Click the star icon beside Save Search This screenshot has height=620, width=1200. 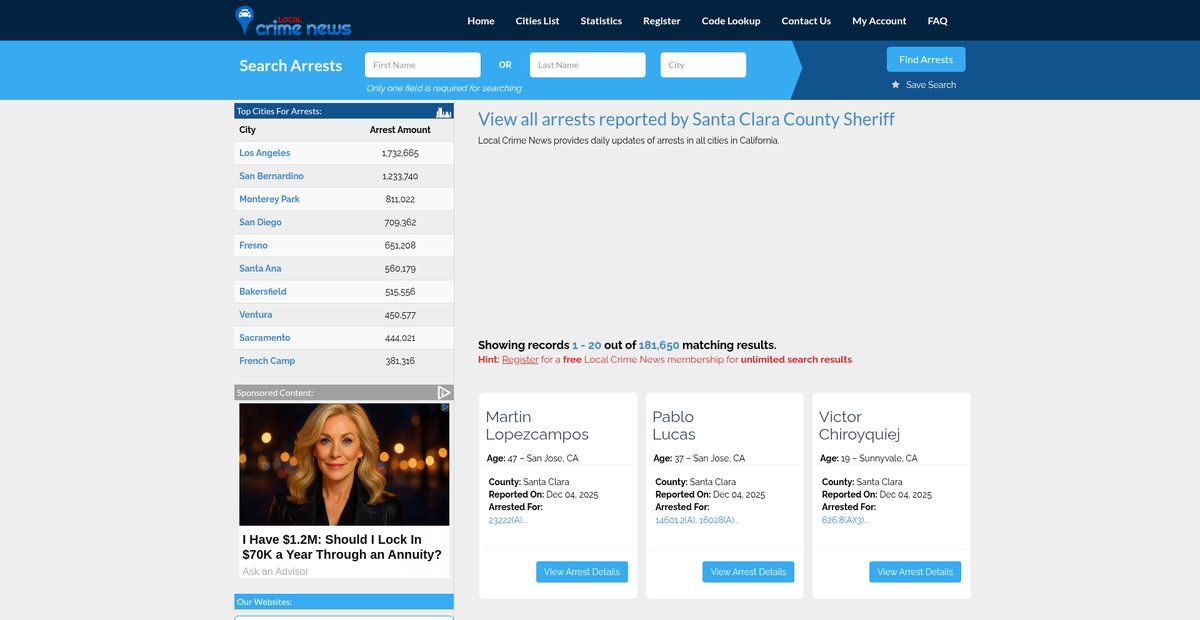click(x=896, y=85)
